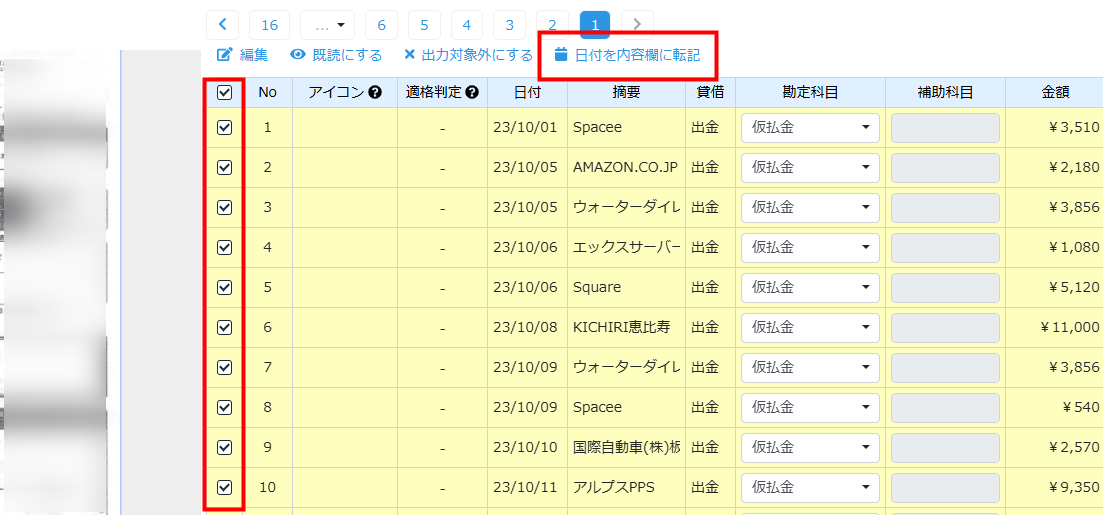Expand the ellipsis page dropdown in pagination

[x=328, y=25]
